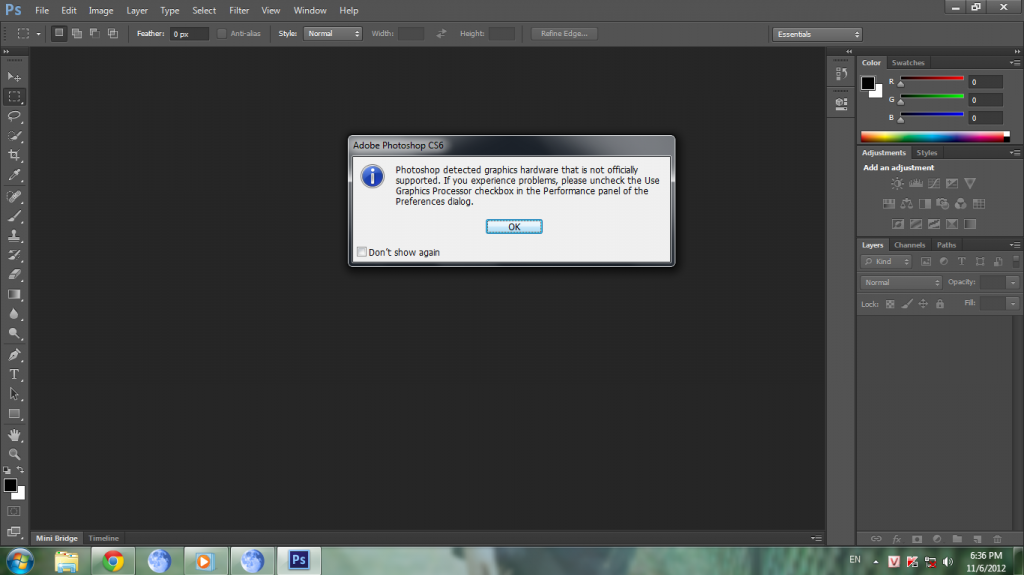Click the Refine Edge button
Viewport: 1024px width, 575px height.
564,33
